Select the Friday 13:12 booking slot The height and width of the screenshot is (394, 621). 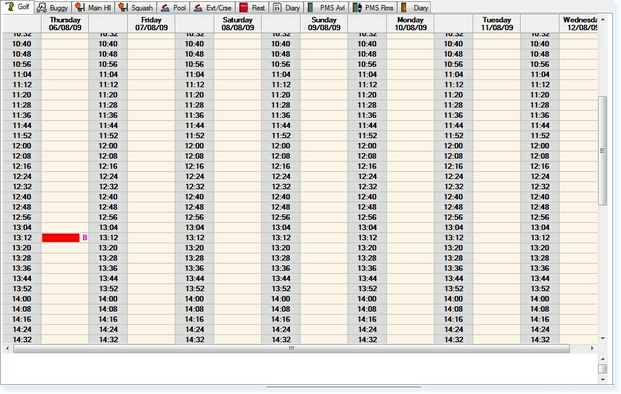point(151,238)
